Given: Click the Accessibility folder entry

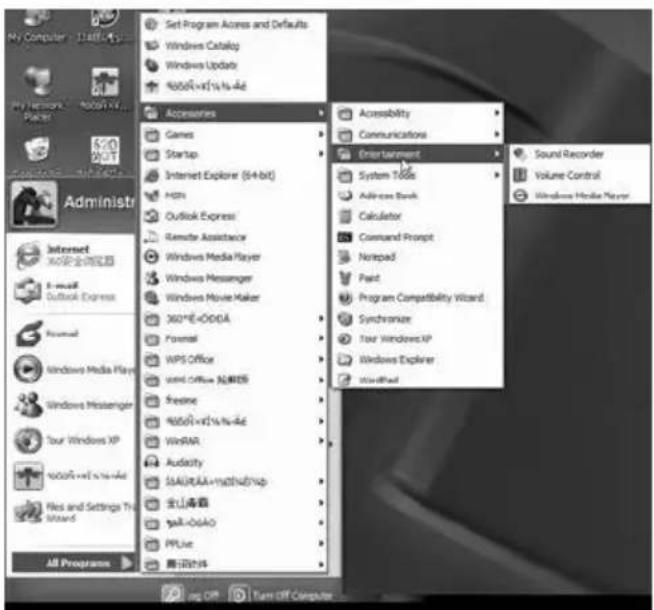Looking at the screenshot, I should (x=418, y=113).
